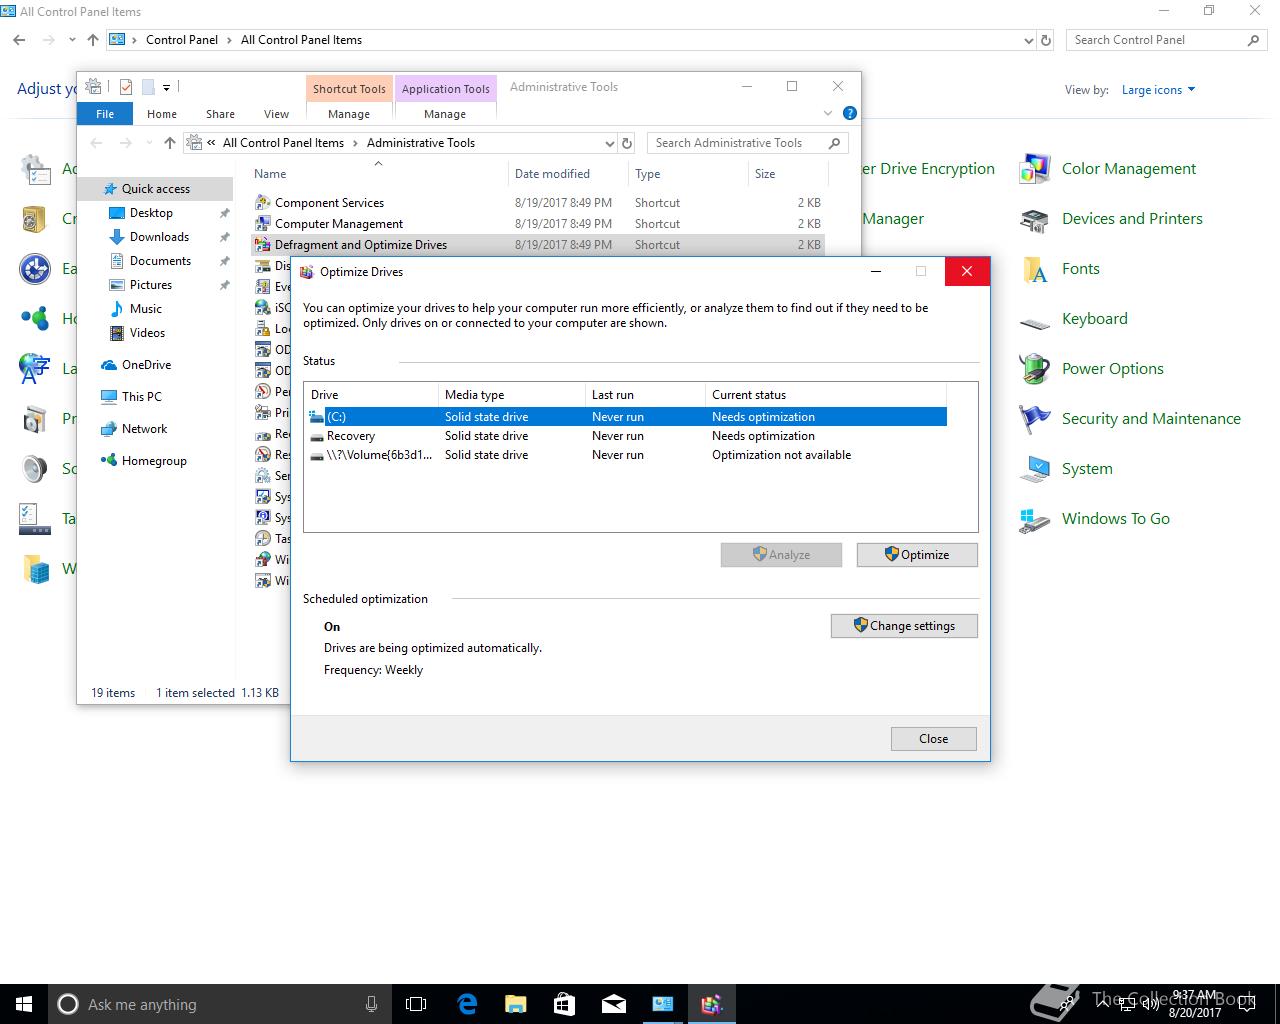The image size is (1280, 1024).
Task: Switch to the Home ribbon tab
Action: (162, 114)
